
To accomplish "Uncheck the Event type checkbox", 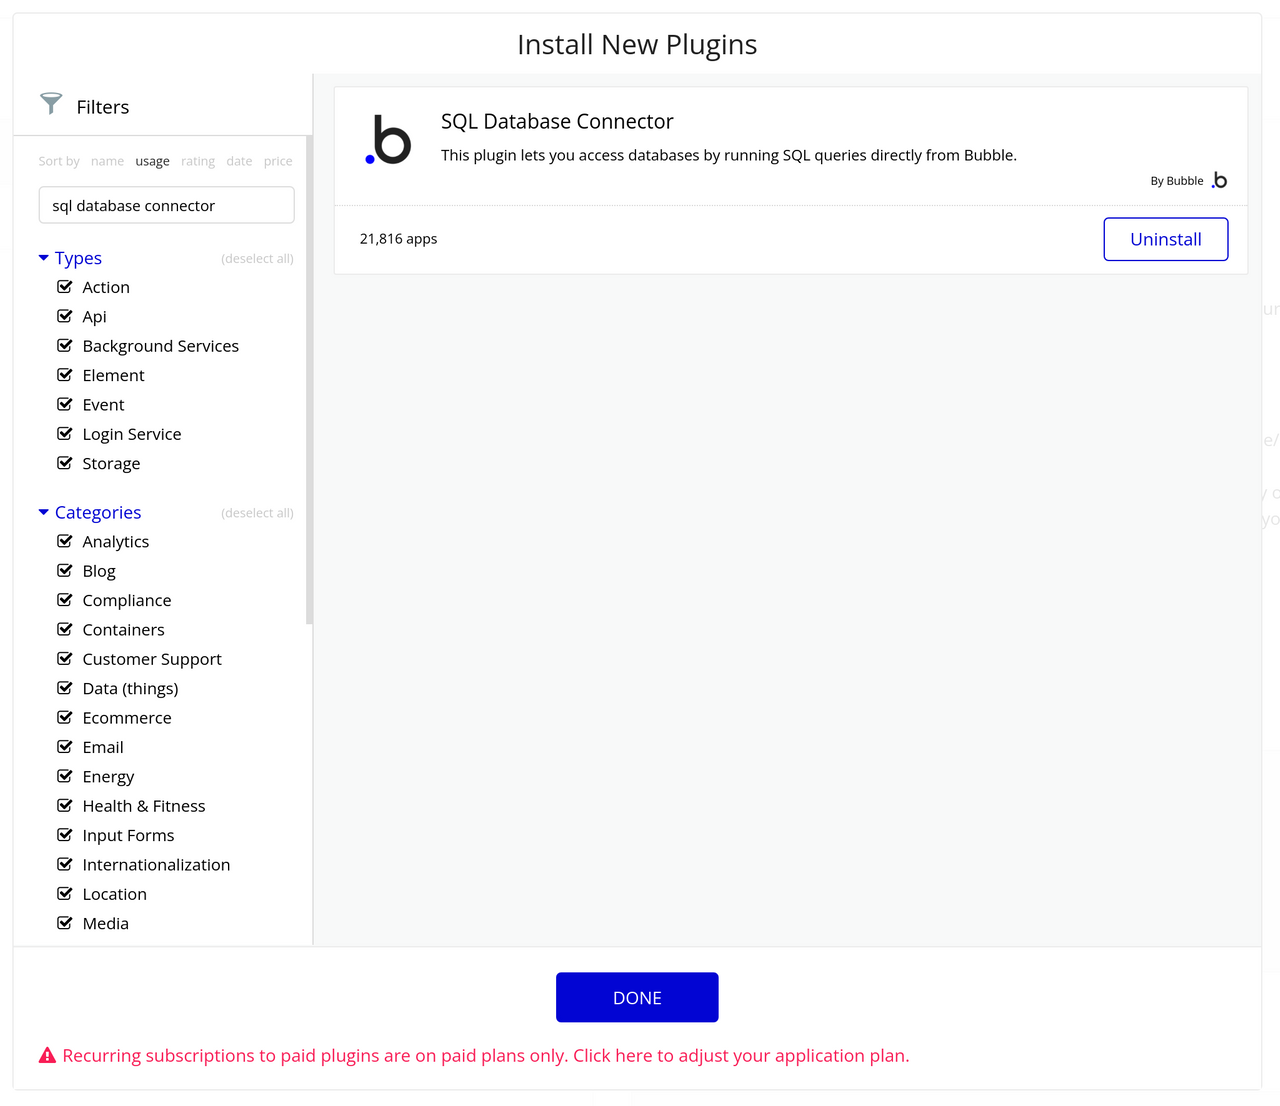I will click(65, 404).
